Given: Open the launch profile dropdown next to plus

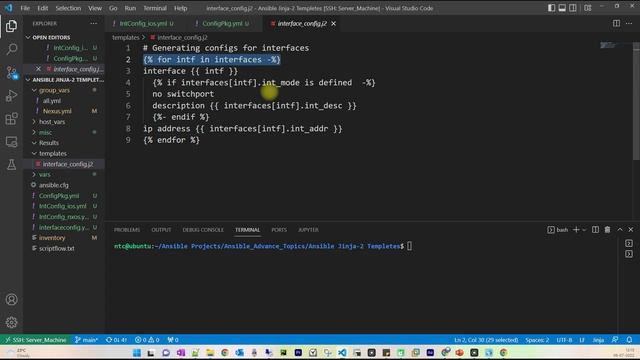Looking at the screenshot, I should tap(584, 230).
